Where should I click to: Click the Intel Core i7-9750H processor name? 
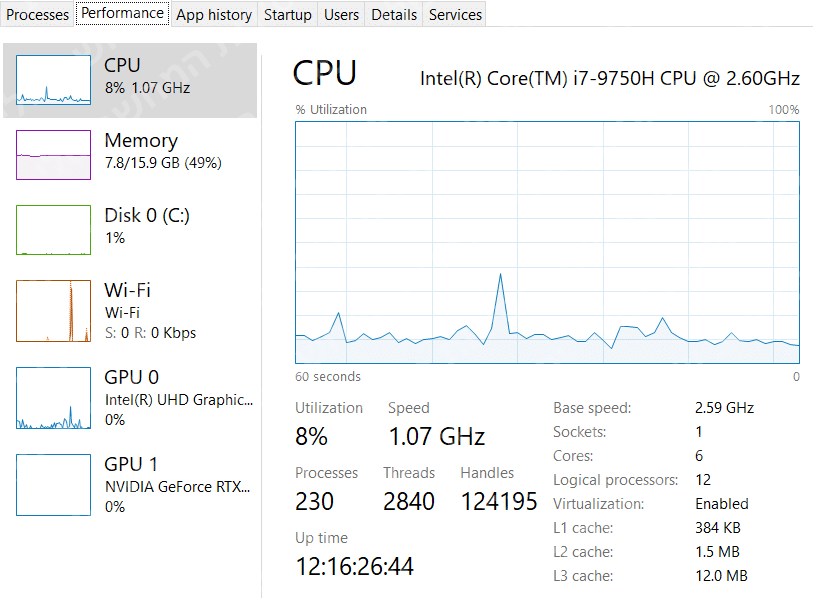coord(610,78)
